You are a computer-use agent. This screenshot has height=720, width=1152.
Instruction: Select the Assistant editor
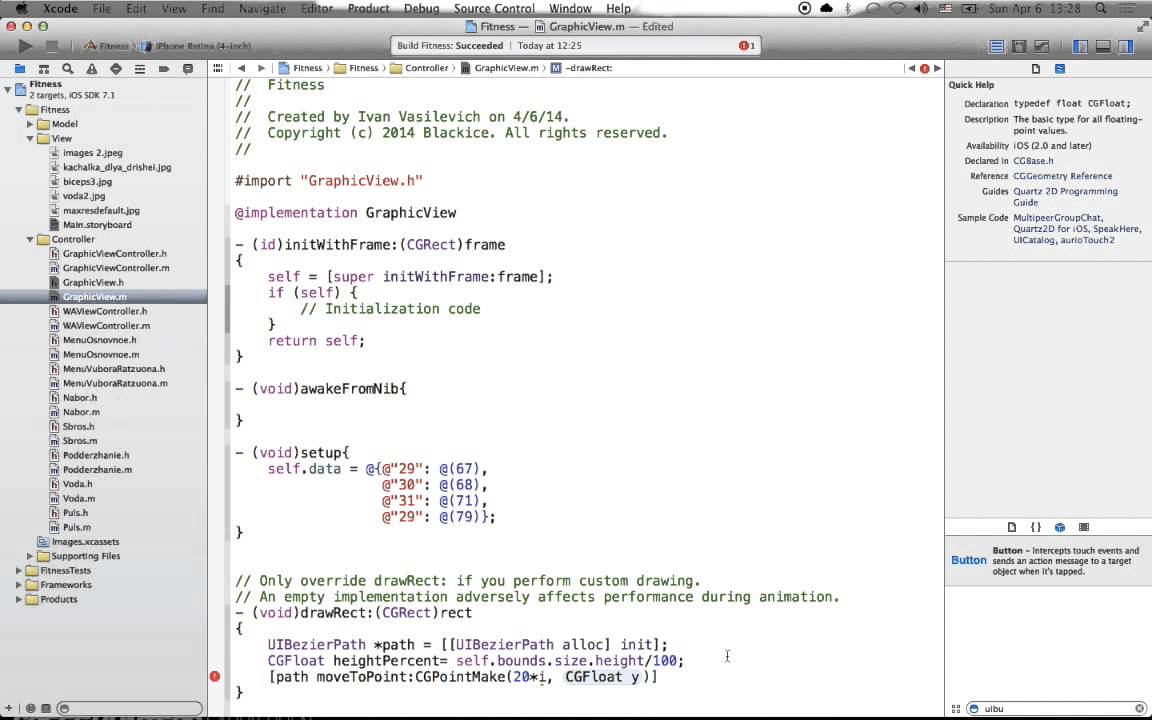(x=1019, y=46)
